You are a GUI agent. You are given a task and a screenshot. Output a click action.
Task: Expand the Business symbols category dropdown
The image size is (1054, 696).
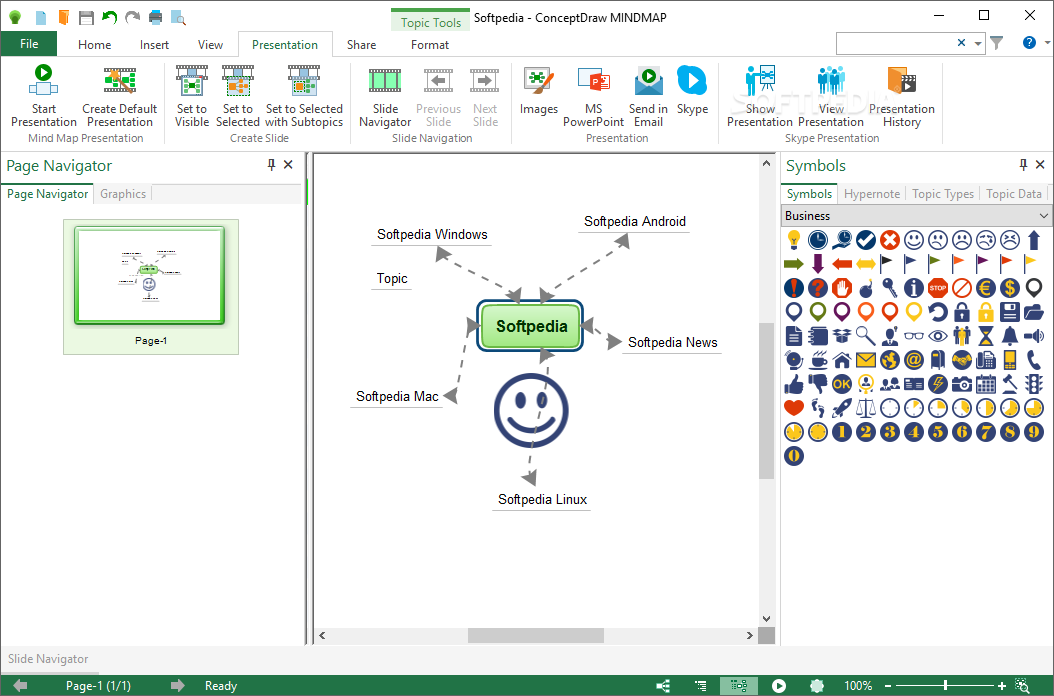tap(1043, 216)
